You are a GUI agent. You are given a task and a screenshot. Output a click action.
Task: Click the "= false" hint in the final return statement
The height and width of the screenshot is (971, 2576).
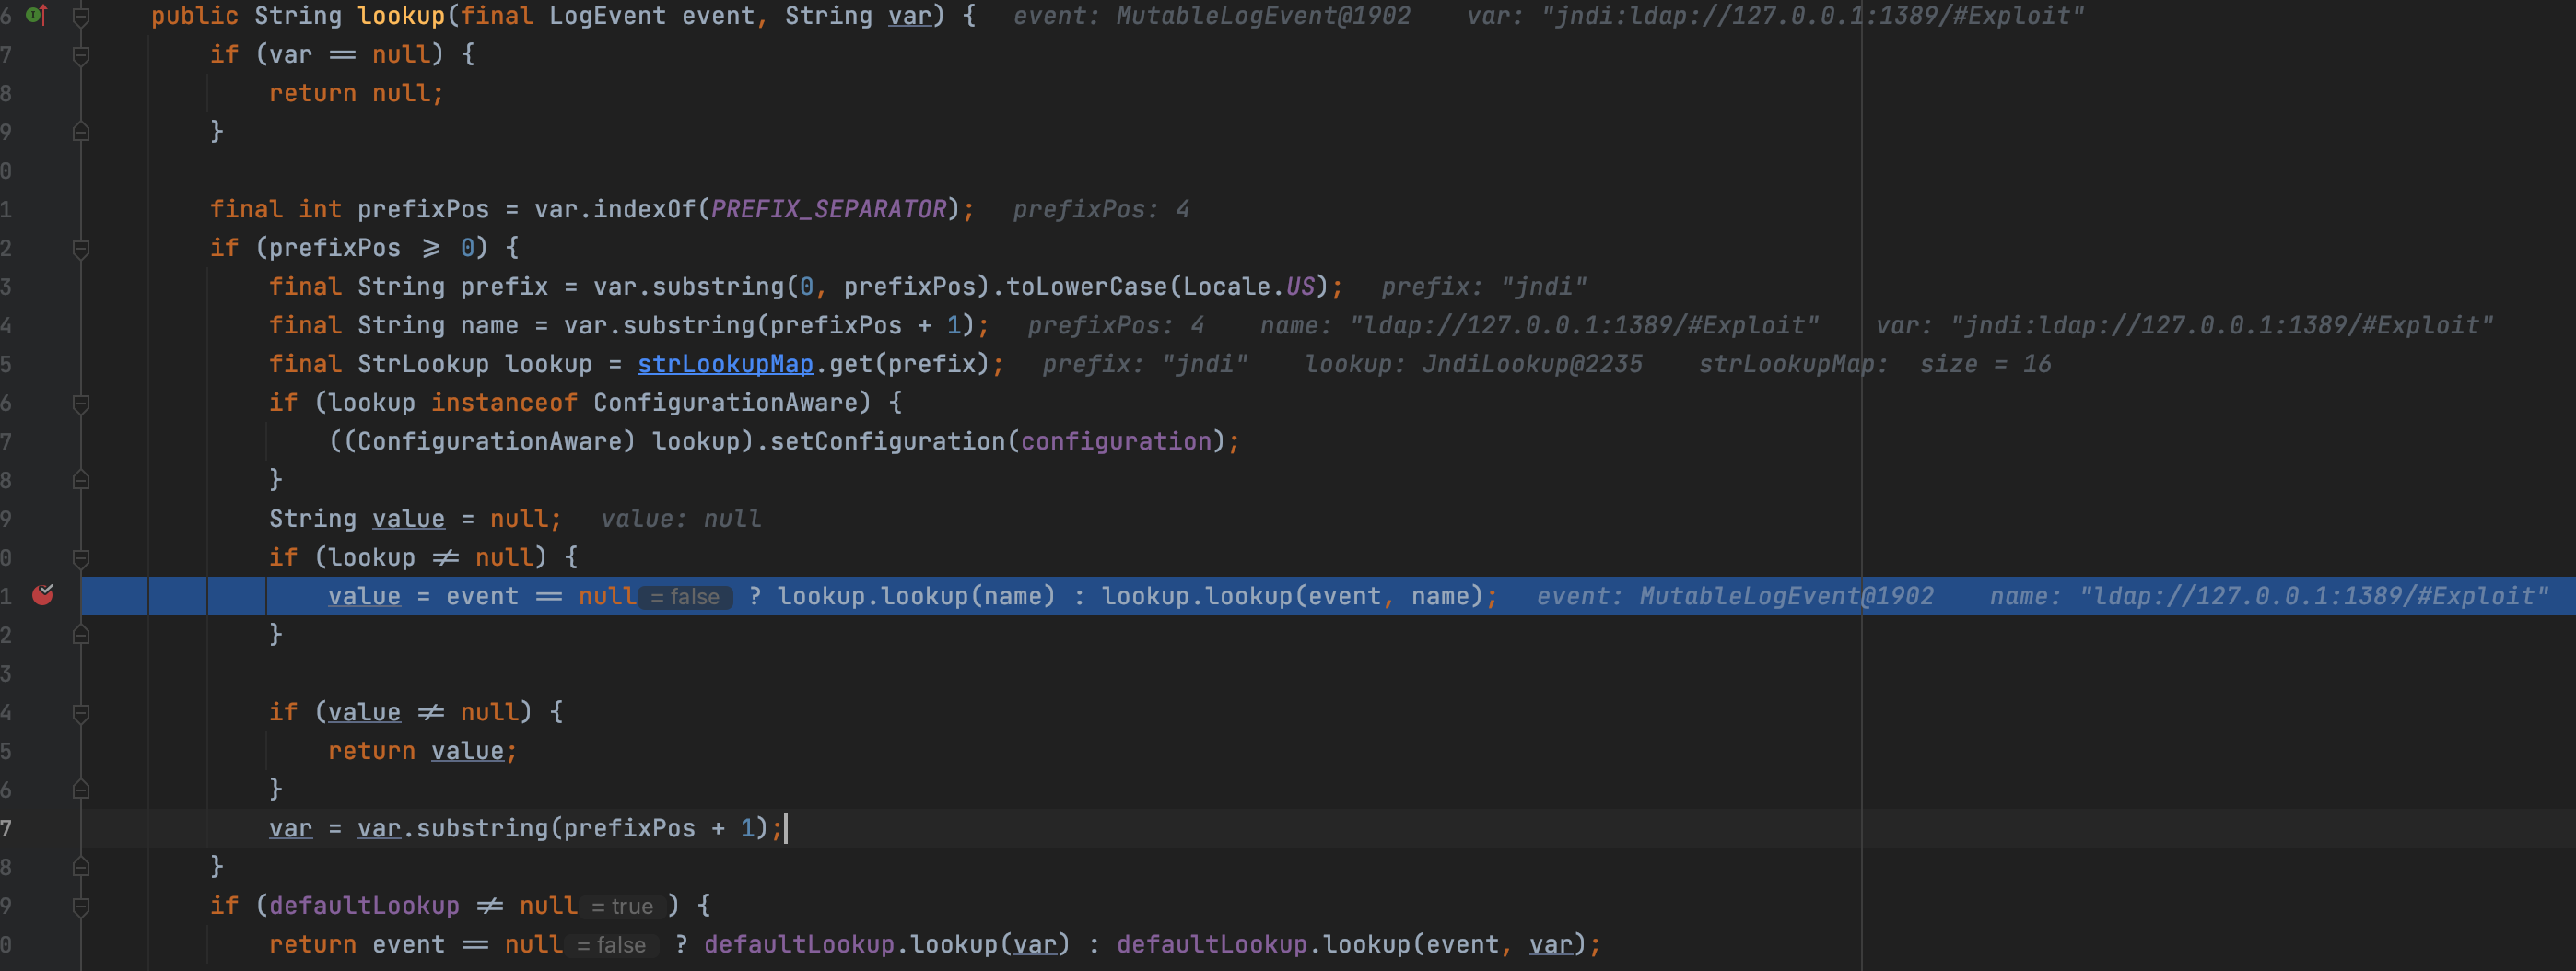[612, 945]
